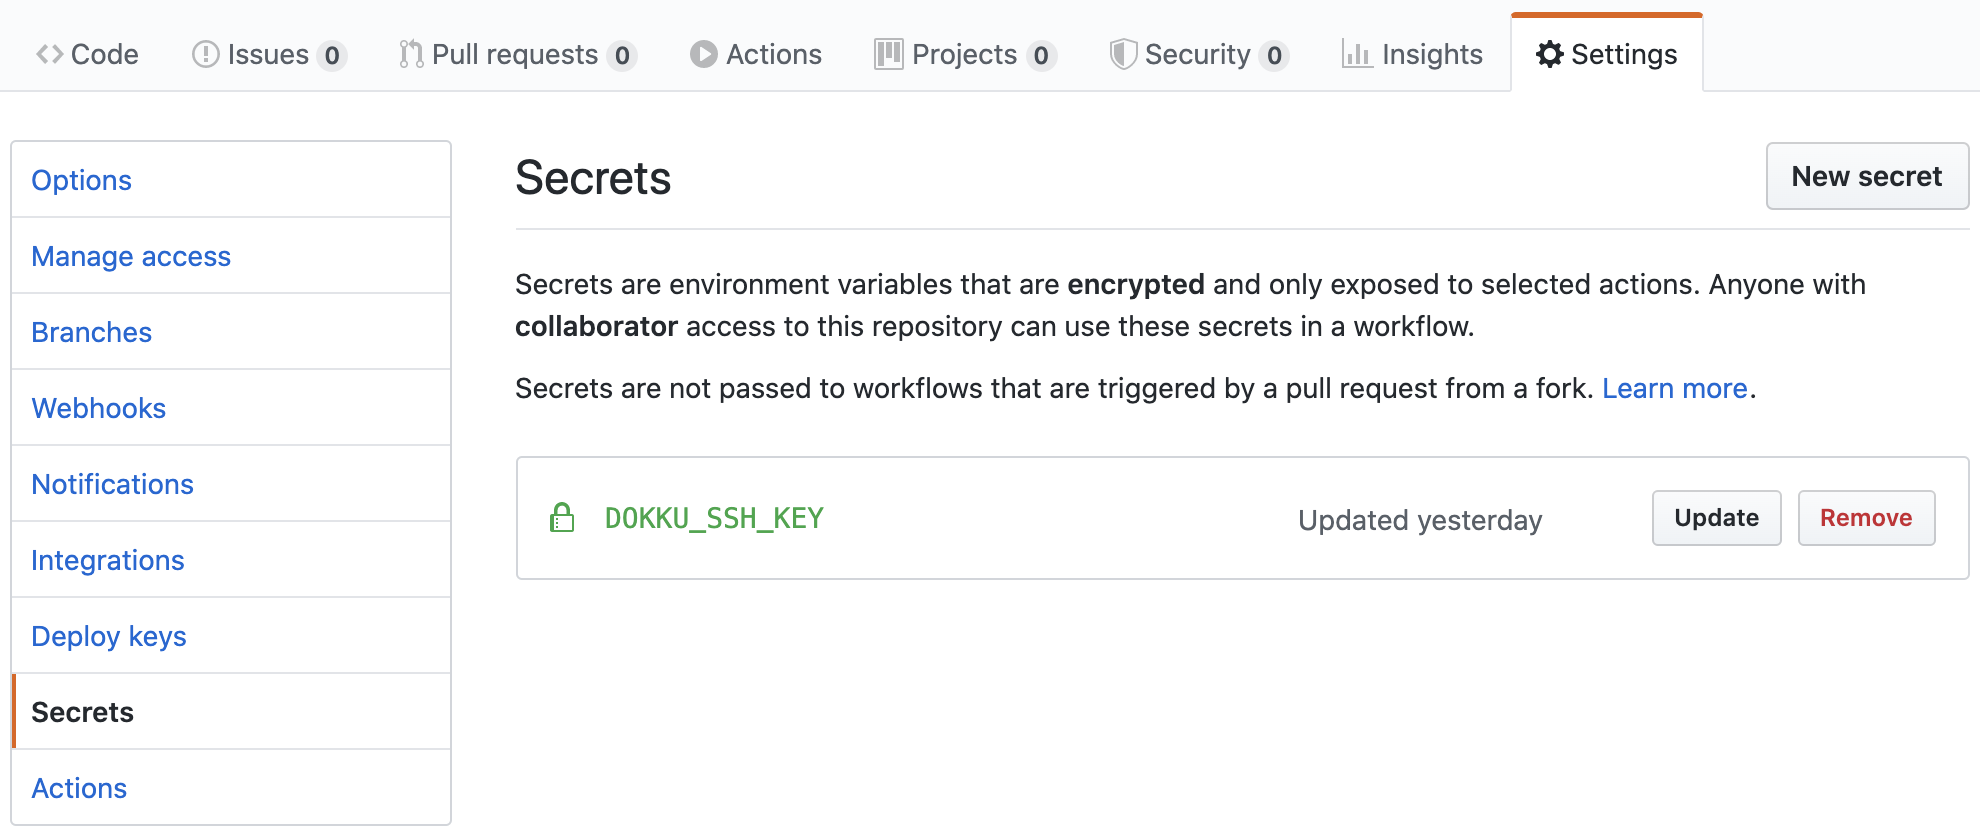Go to Deploy keys settings
The height and width of the screenshot is (838, 1980).
pos(109,636)
